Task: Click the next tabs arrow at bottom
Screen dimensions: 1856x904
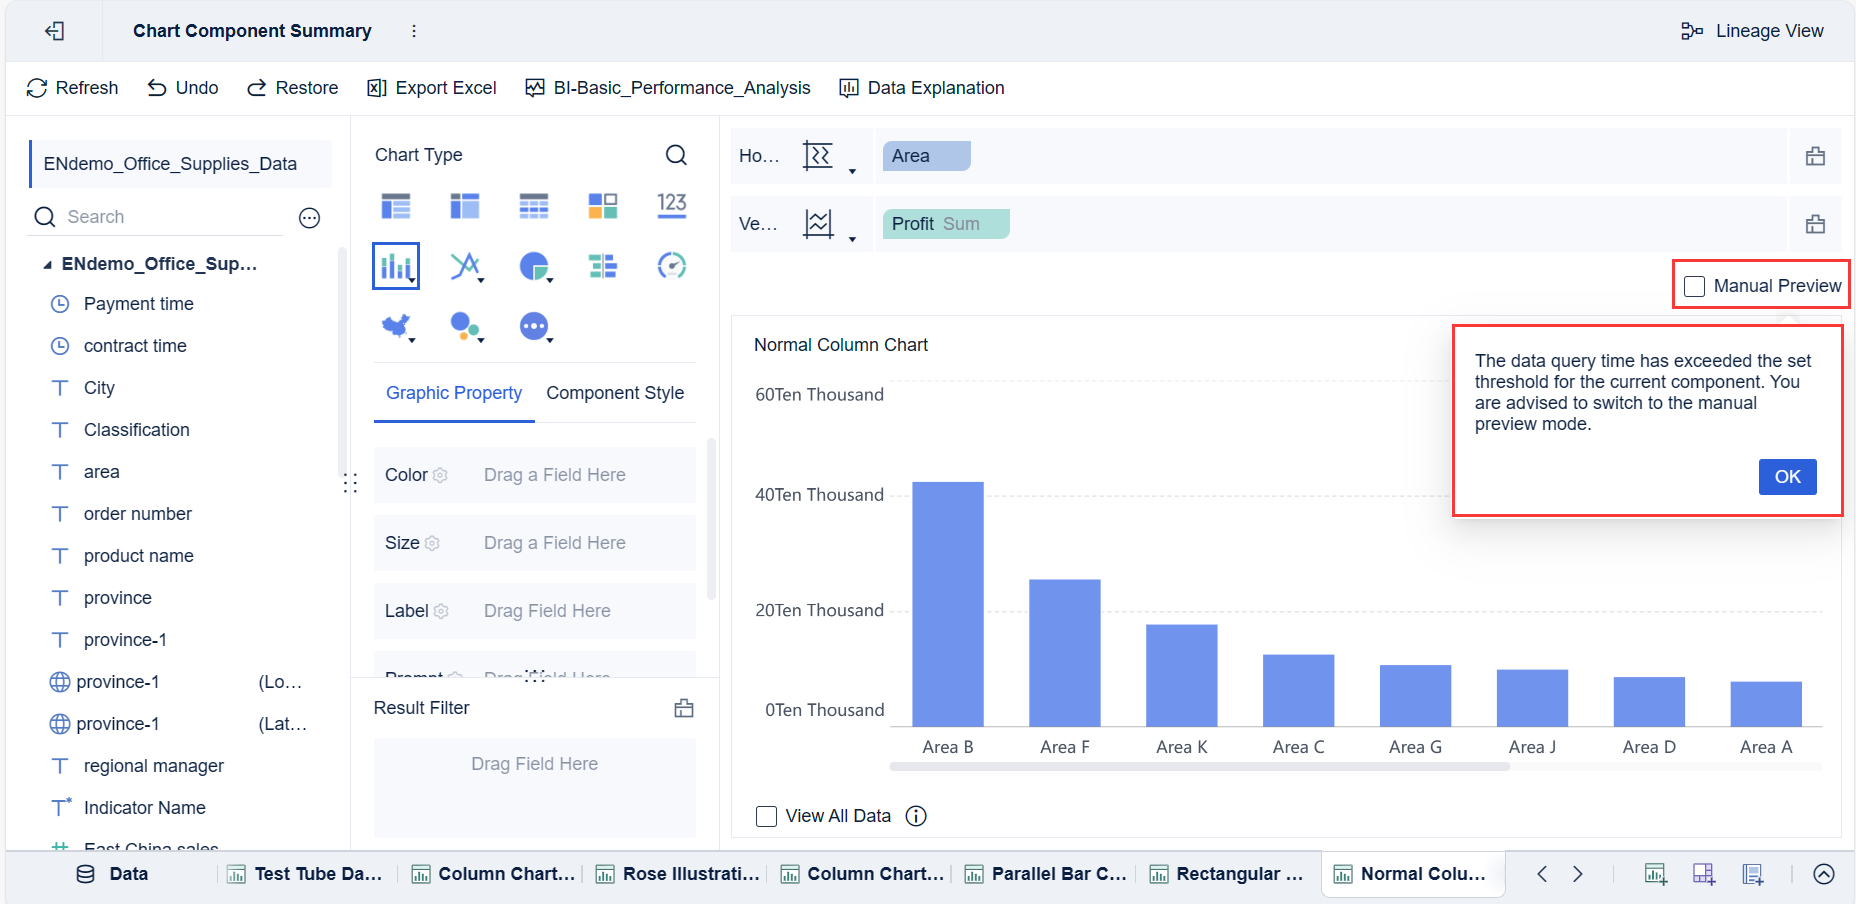Action: tap(1578, 874)
